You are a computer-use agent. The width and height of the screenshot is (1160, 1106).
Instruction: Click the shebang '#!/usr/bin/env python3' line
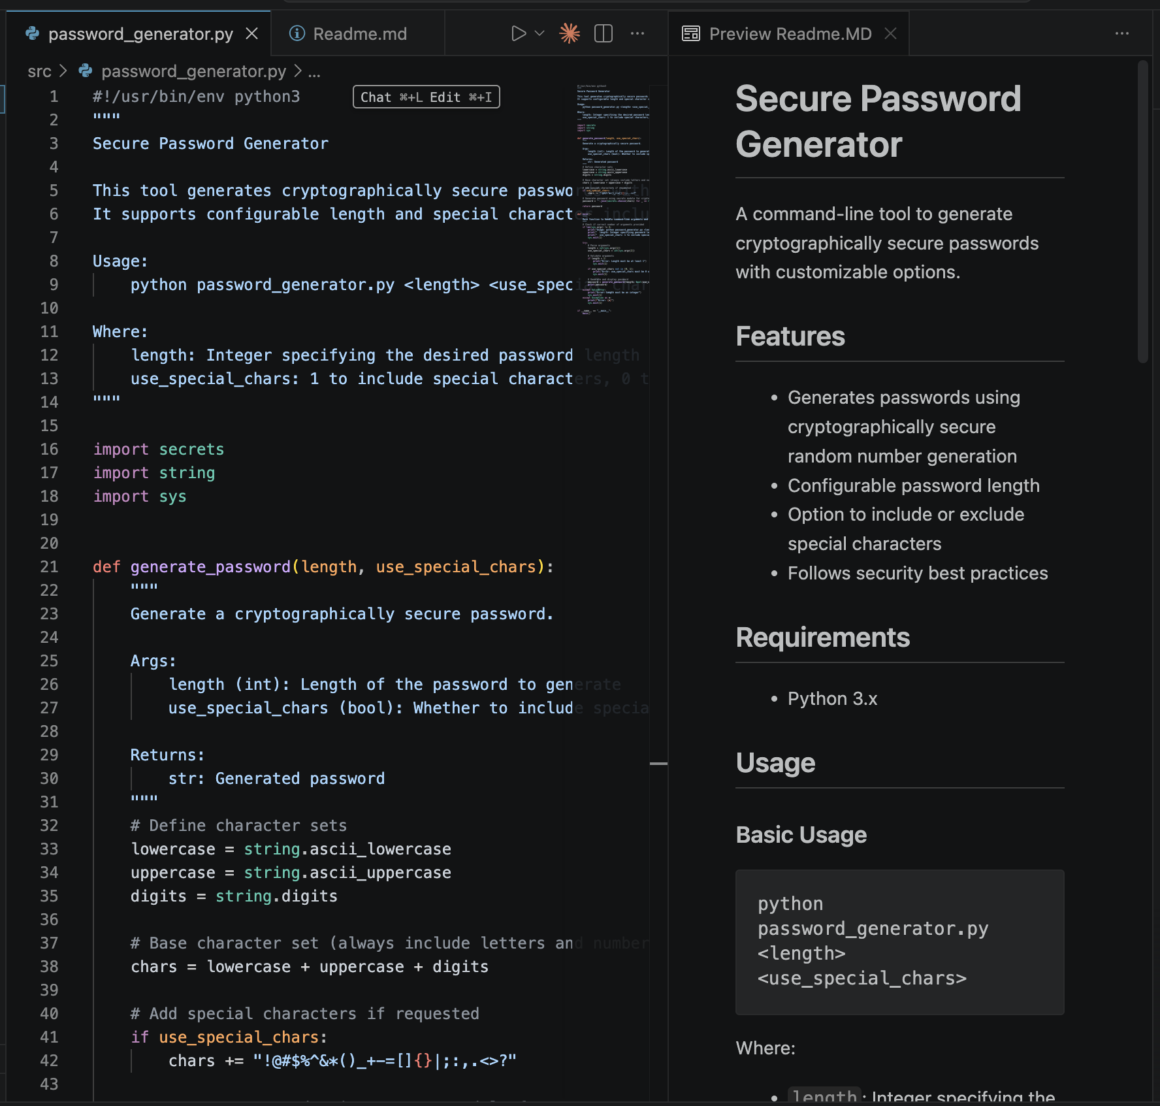(x=196, y=97)
